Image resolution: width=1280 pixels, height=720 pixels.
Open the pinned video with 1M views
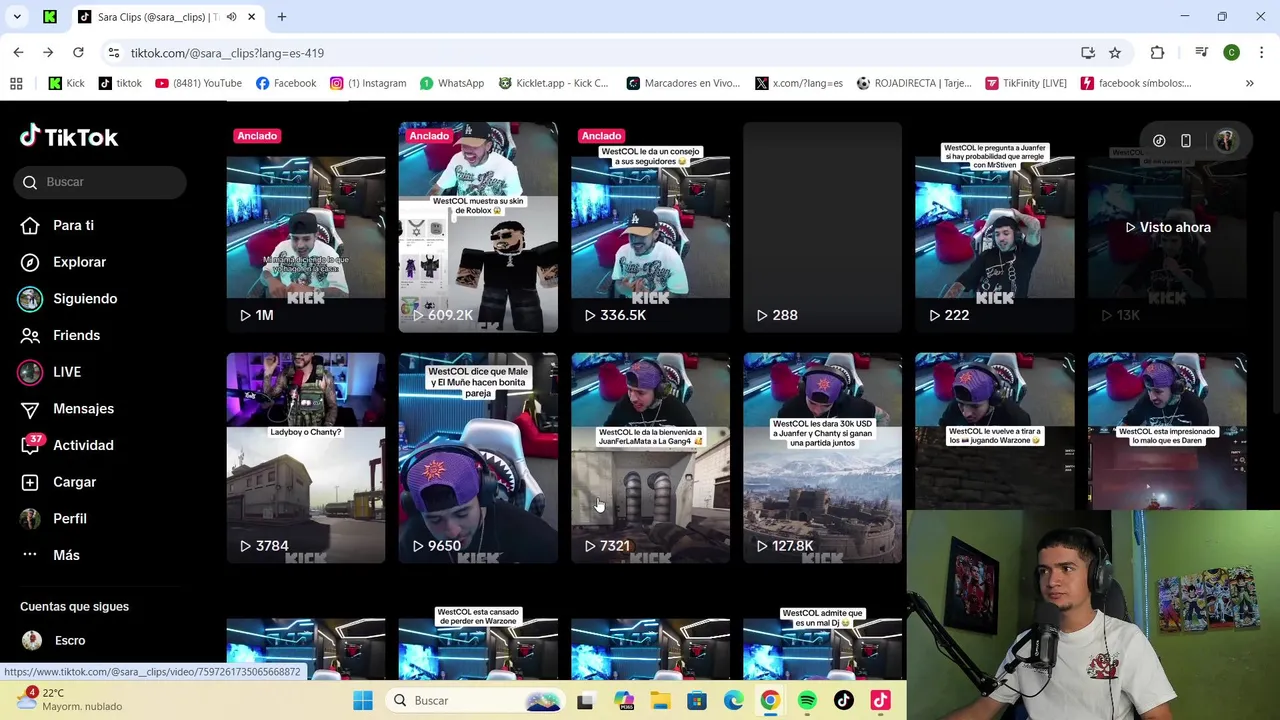306,227
